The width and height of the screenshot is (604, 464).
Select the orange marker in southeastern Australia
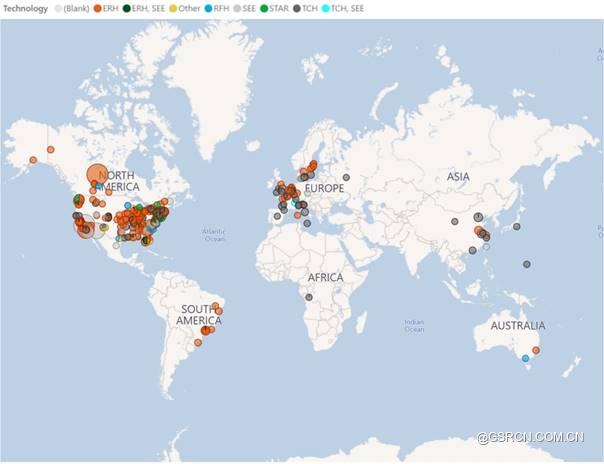tap(536, 350)
